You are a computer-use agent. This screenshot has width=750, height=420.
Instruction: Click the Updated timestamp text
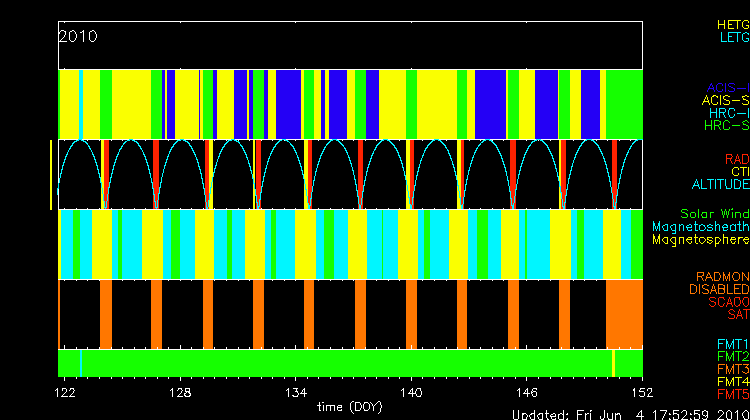point(629,413)
